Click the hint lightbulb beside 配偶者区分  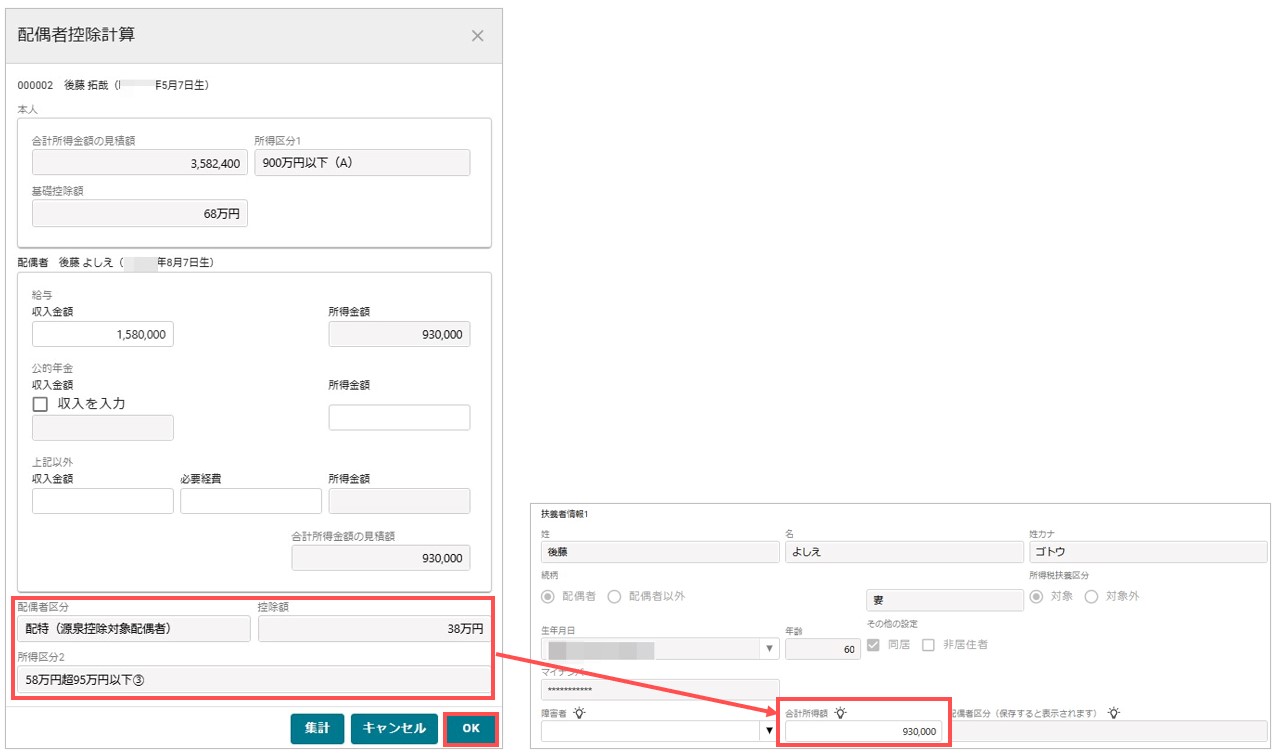(x=1111, y=712)
